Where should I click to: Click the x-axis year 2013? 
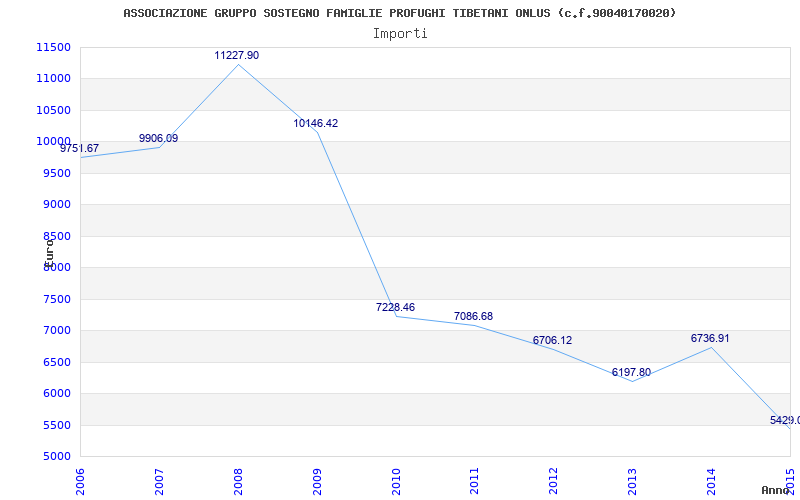click(x=633, y=481)
